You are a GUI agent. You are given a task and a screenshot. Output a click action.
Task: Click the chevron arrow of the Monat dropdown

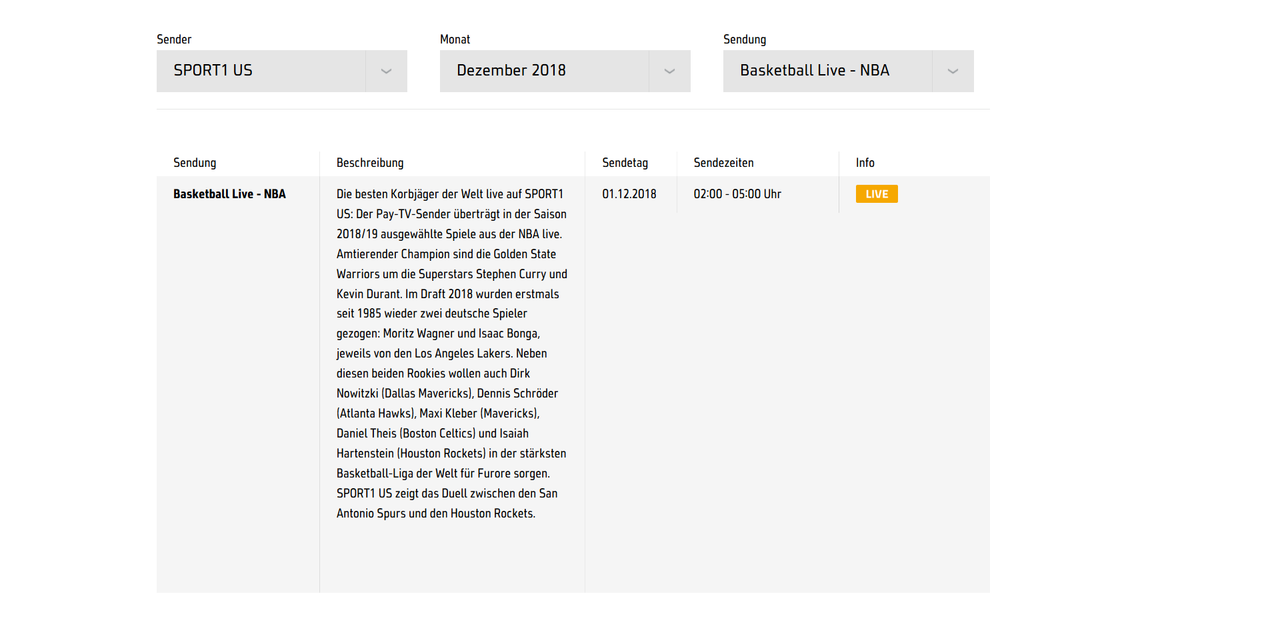coord(670,71)
